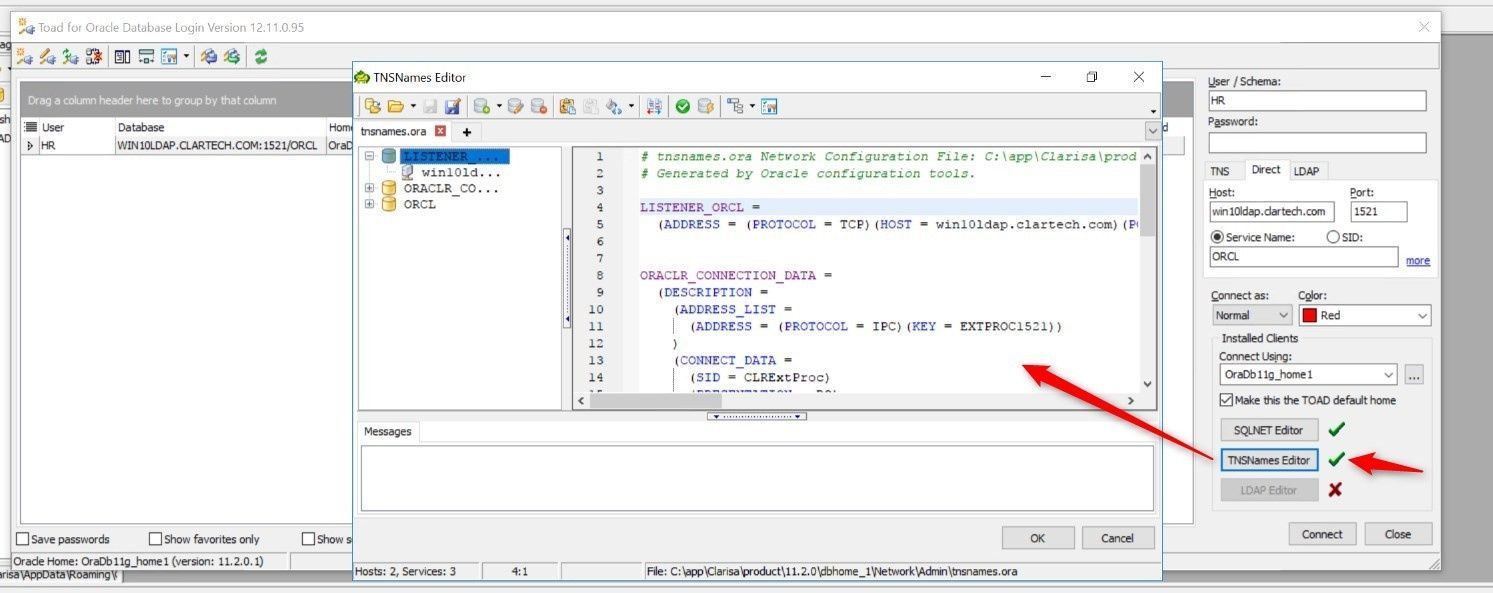Click the more link
The image size is (1493, 593).
pyautogui.click(x=1418, y=261)
